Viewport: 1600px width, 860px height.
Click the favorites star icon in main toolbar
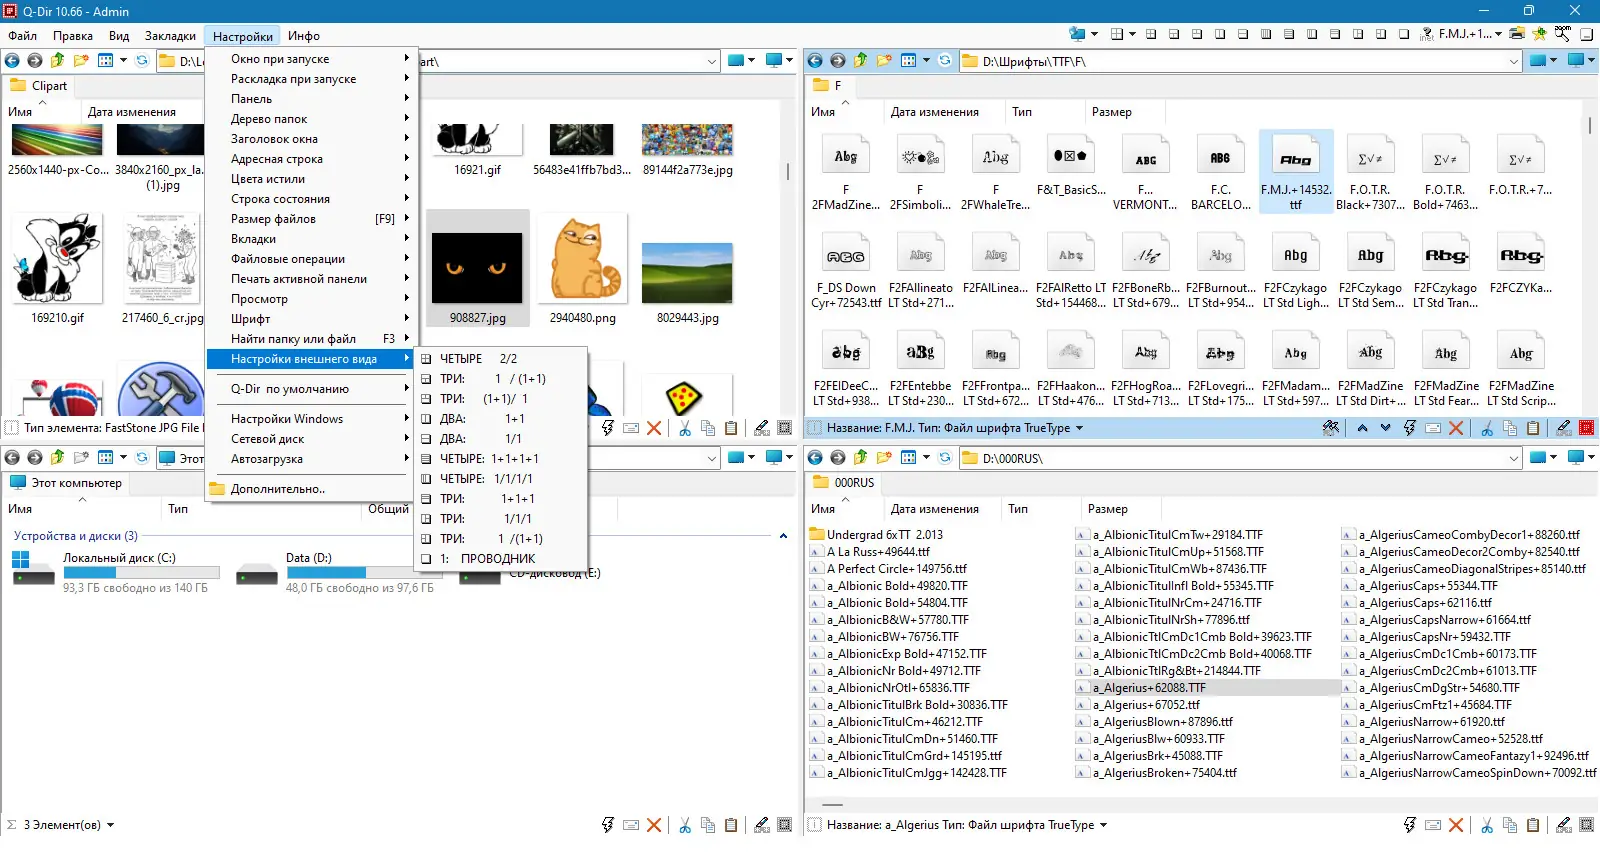(1539, 33)
